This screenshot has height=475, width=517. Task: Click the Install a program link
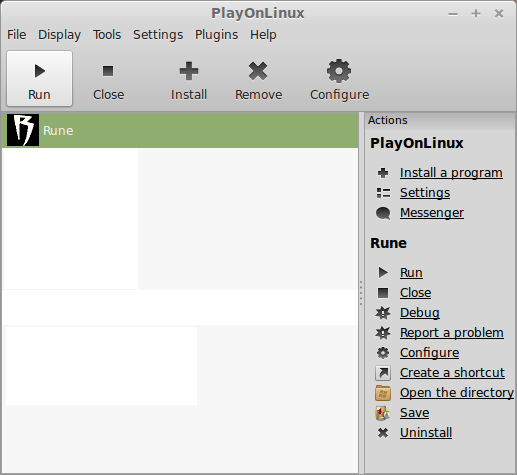click(x=451, y=173)
